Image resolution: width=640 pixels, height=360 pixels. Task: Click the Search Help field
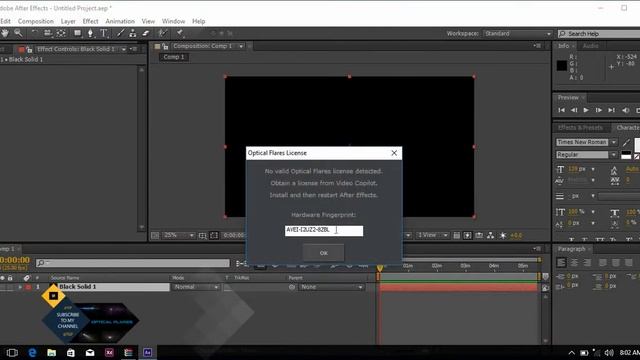coord(599,33)
